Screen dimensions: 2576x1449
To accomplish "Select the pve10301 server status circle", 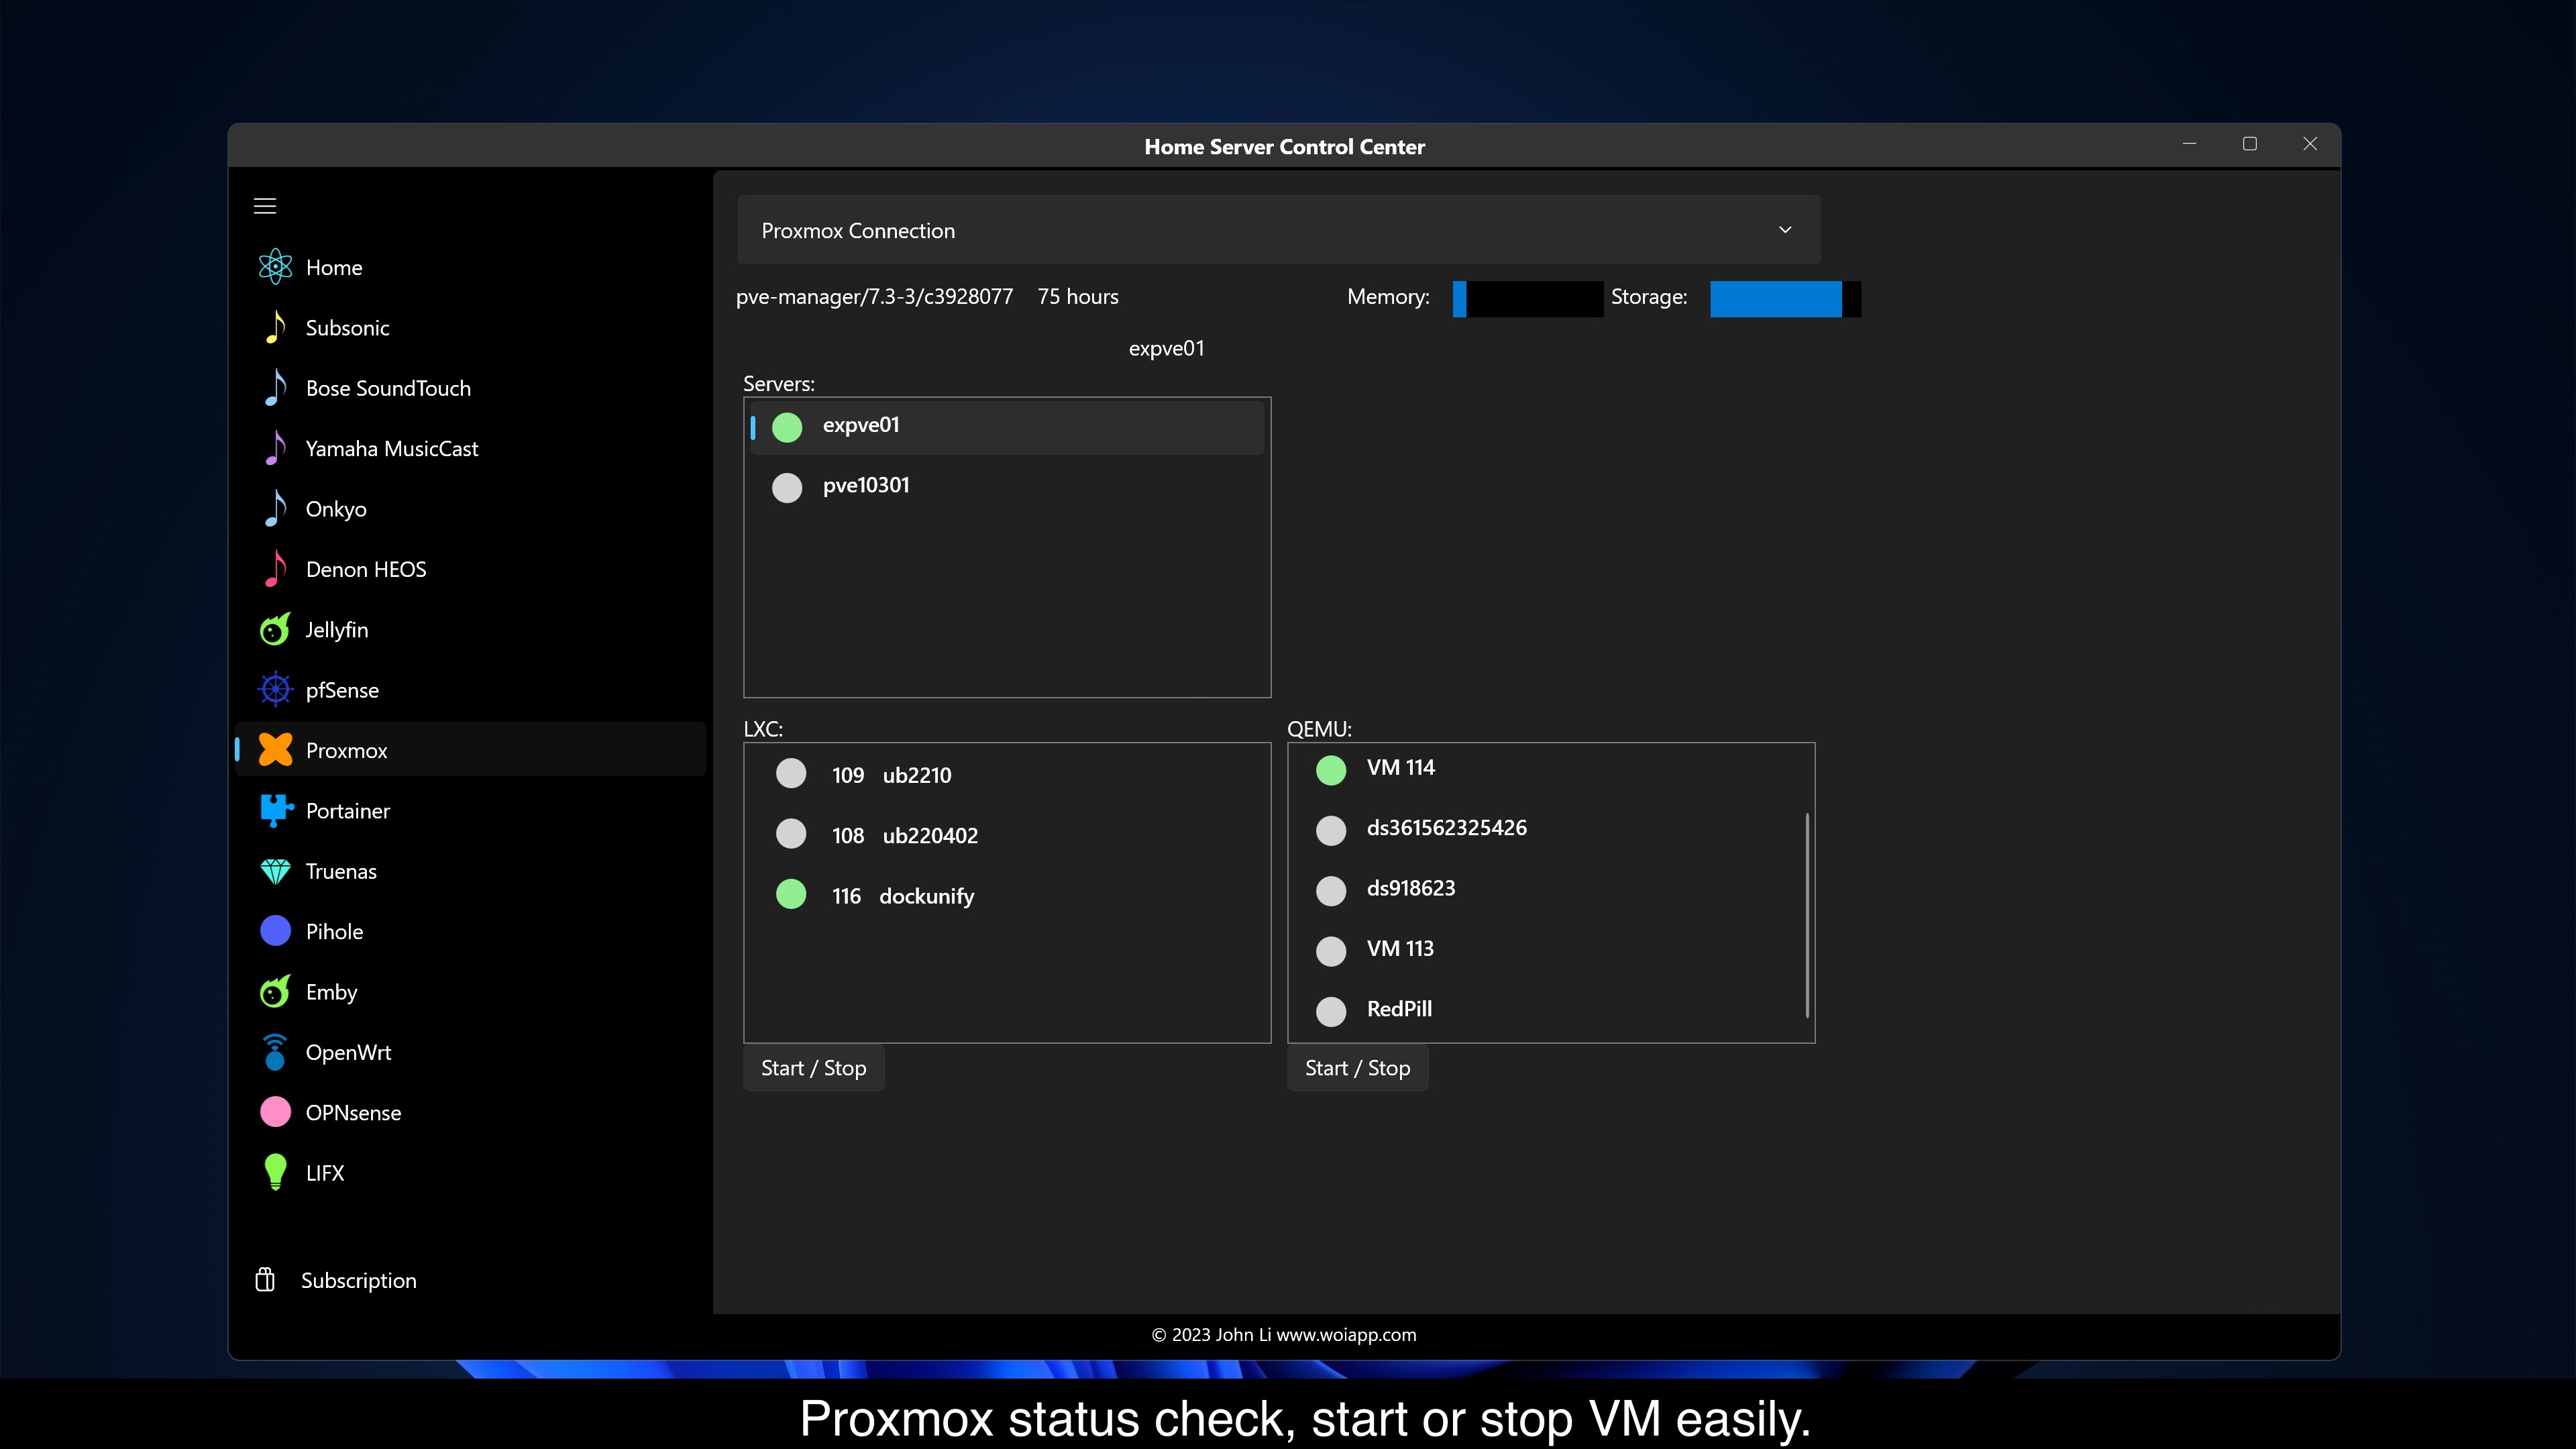I will click(787, 487).
